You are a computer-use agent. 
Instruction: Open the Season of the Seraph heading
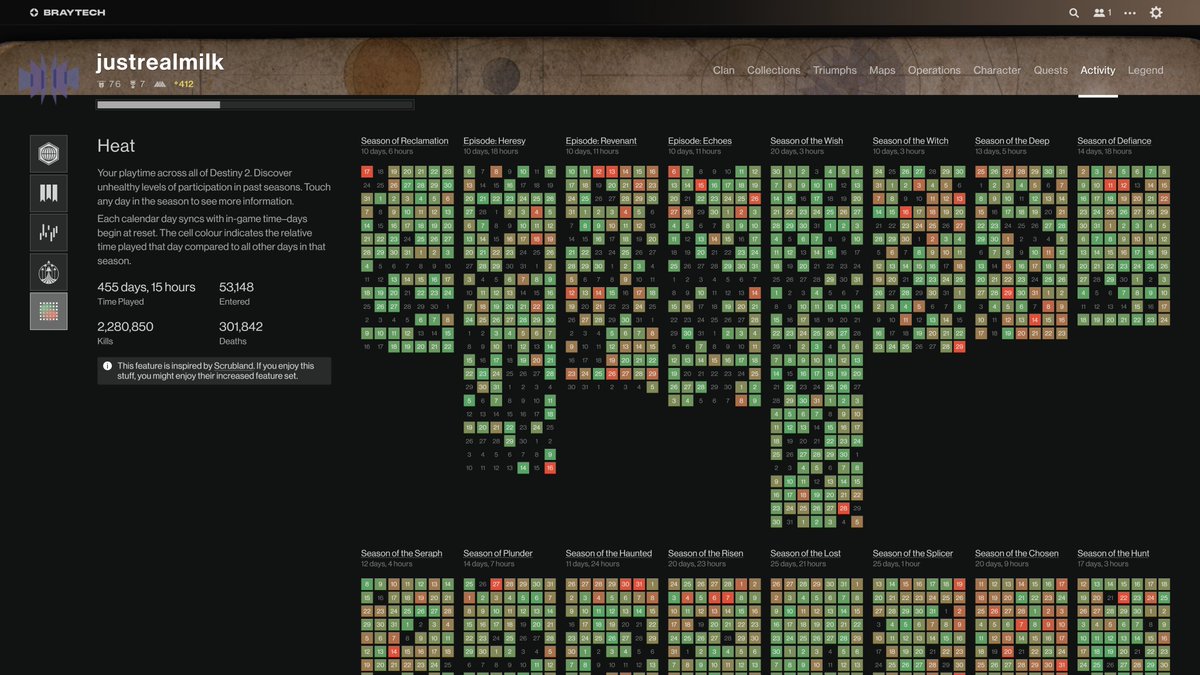(x=402, y=553)
